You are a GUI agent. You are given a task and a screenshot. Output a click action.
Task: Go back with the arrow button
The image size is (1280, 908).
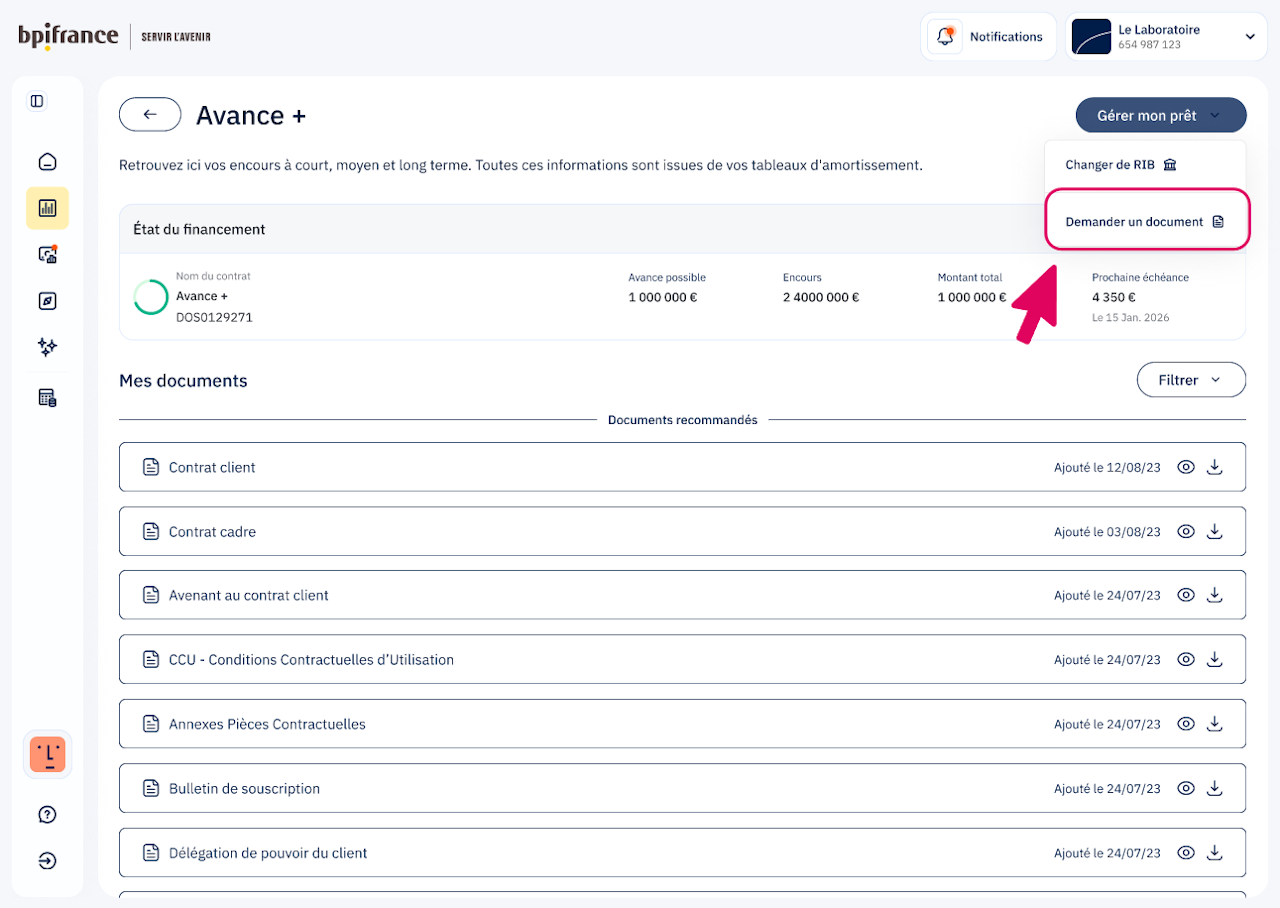[x=150, y=115]
